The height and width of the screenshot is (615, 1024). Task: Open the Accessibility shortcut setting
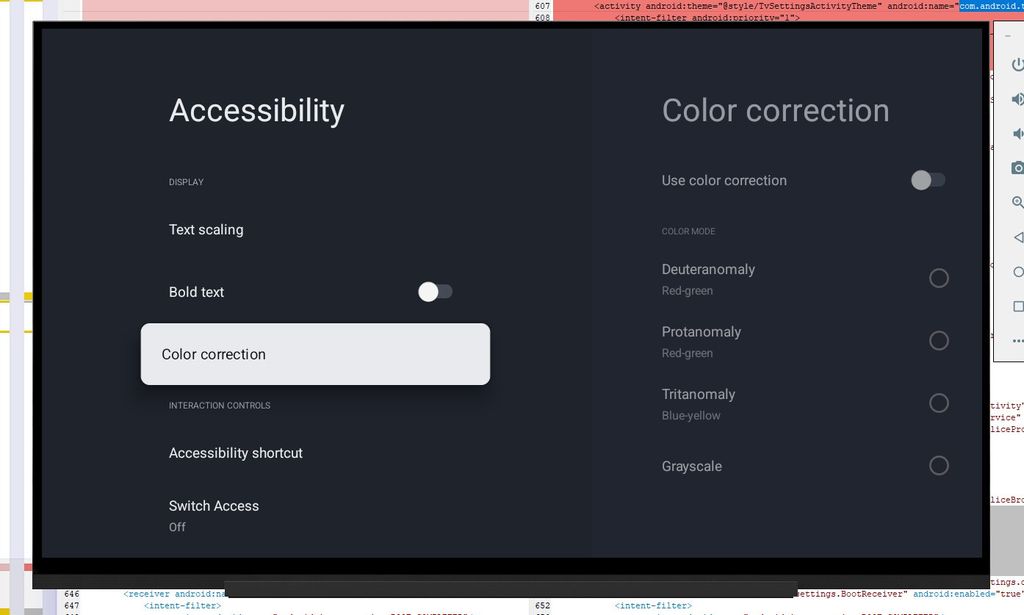tap(236, 453)
